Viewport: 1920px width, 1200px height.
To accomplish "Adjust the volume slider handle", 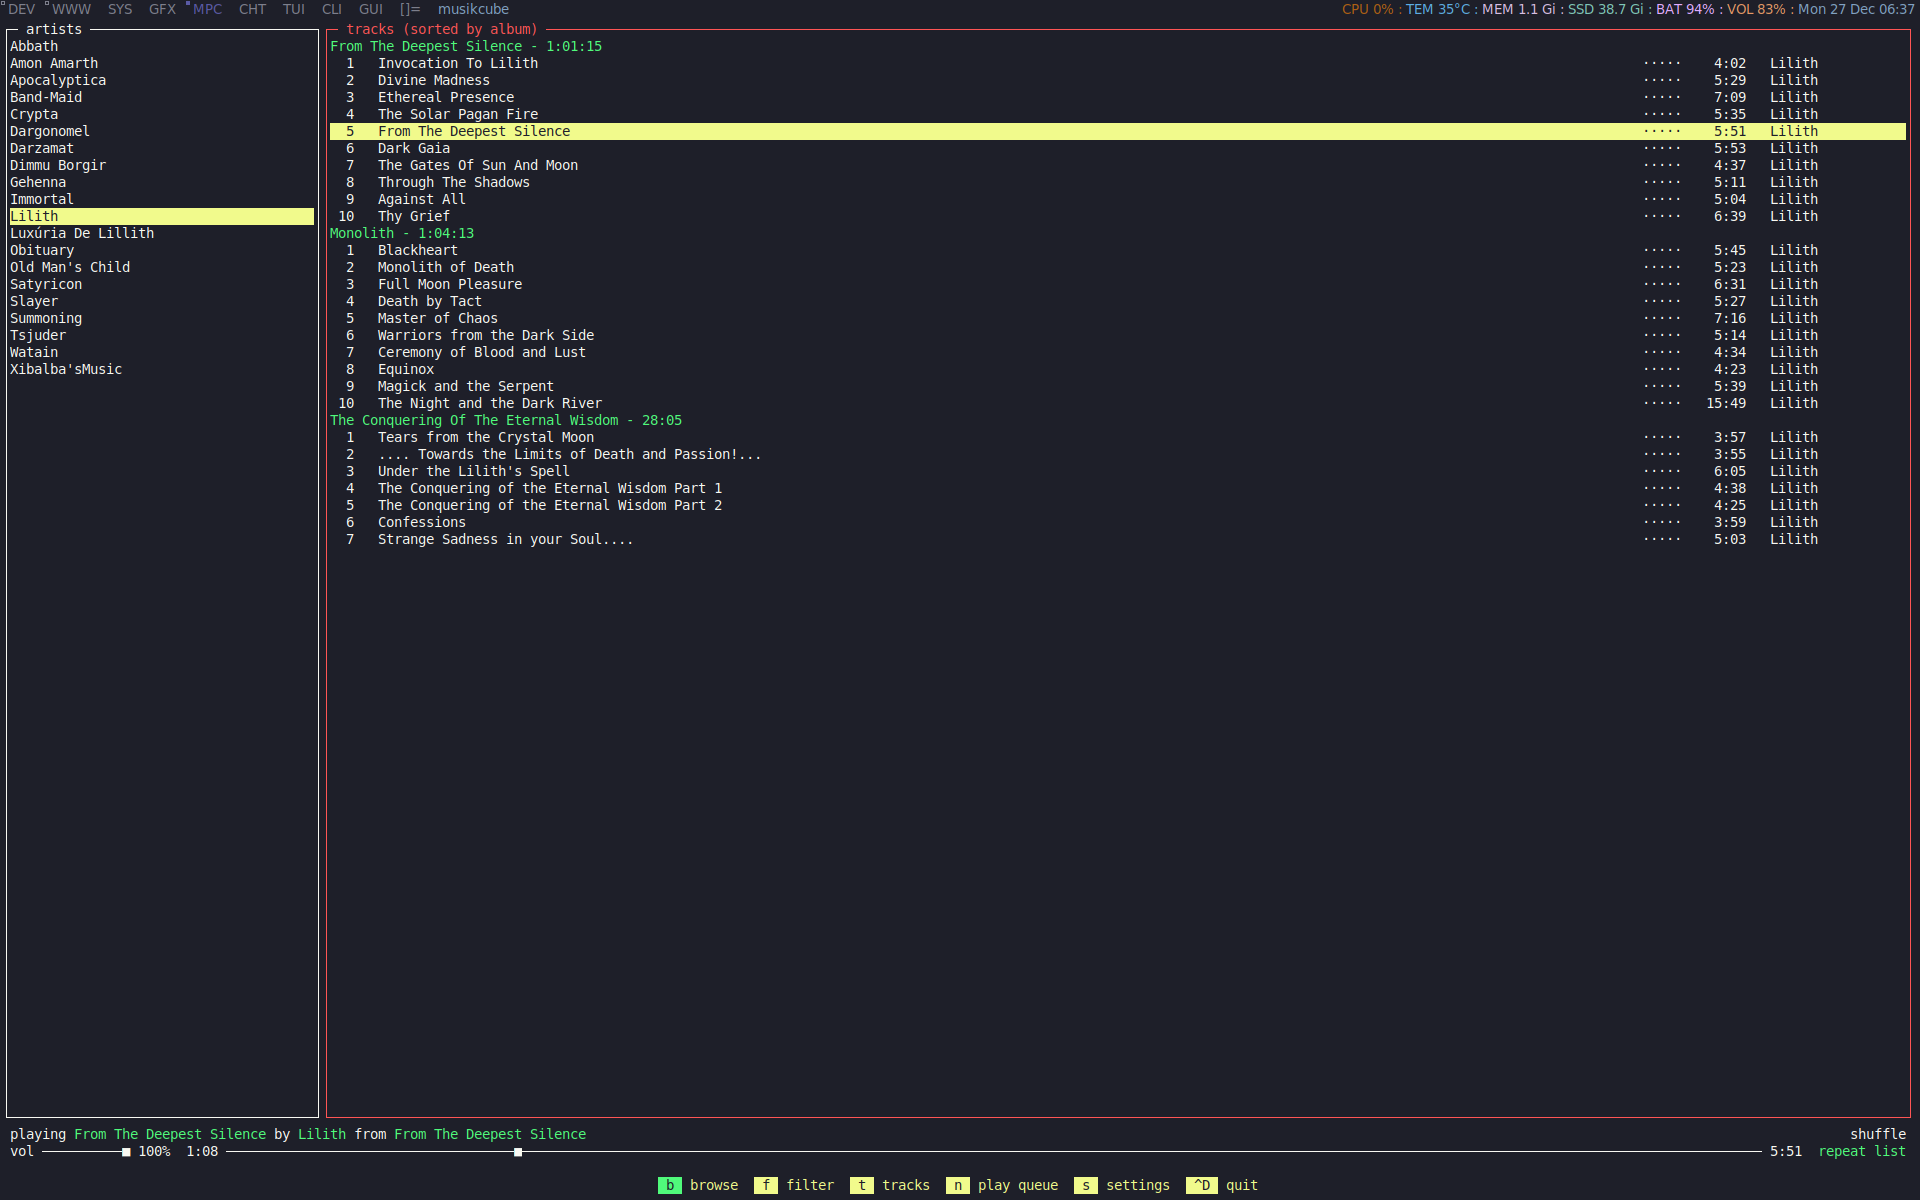I will point(126,1152).
